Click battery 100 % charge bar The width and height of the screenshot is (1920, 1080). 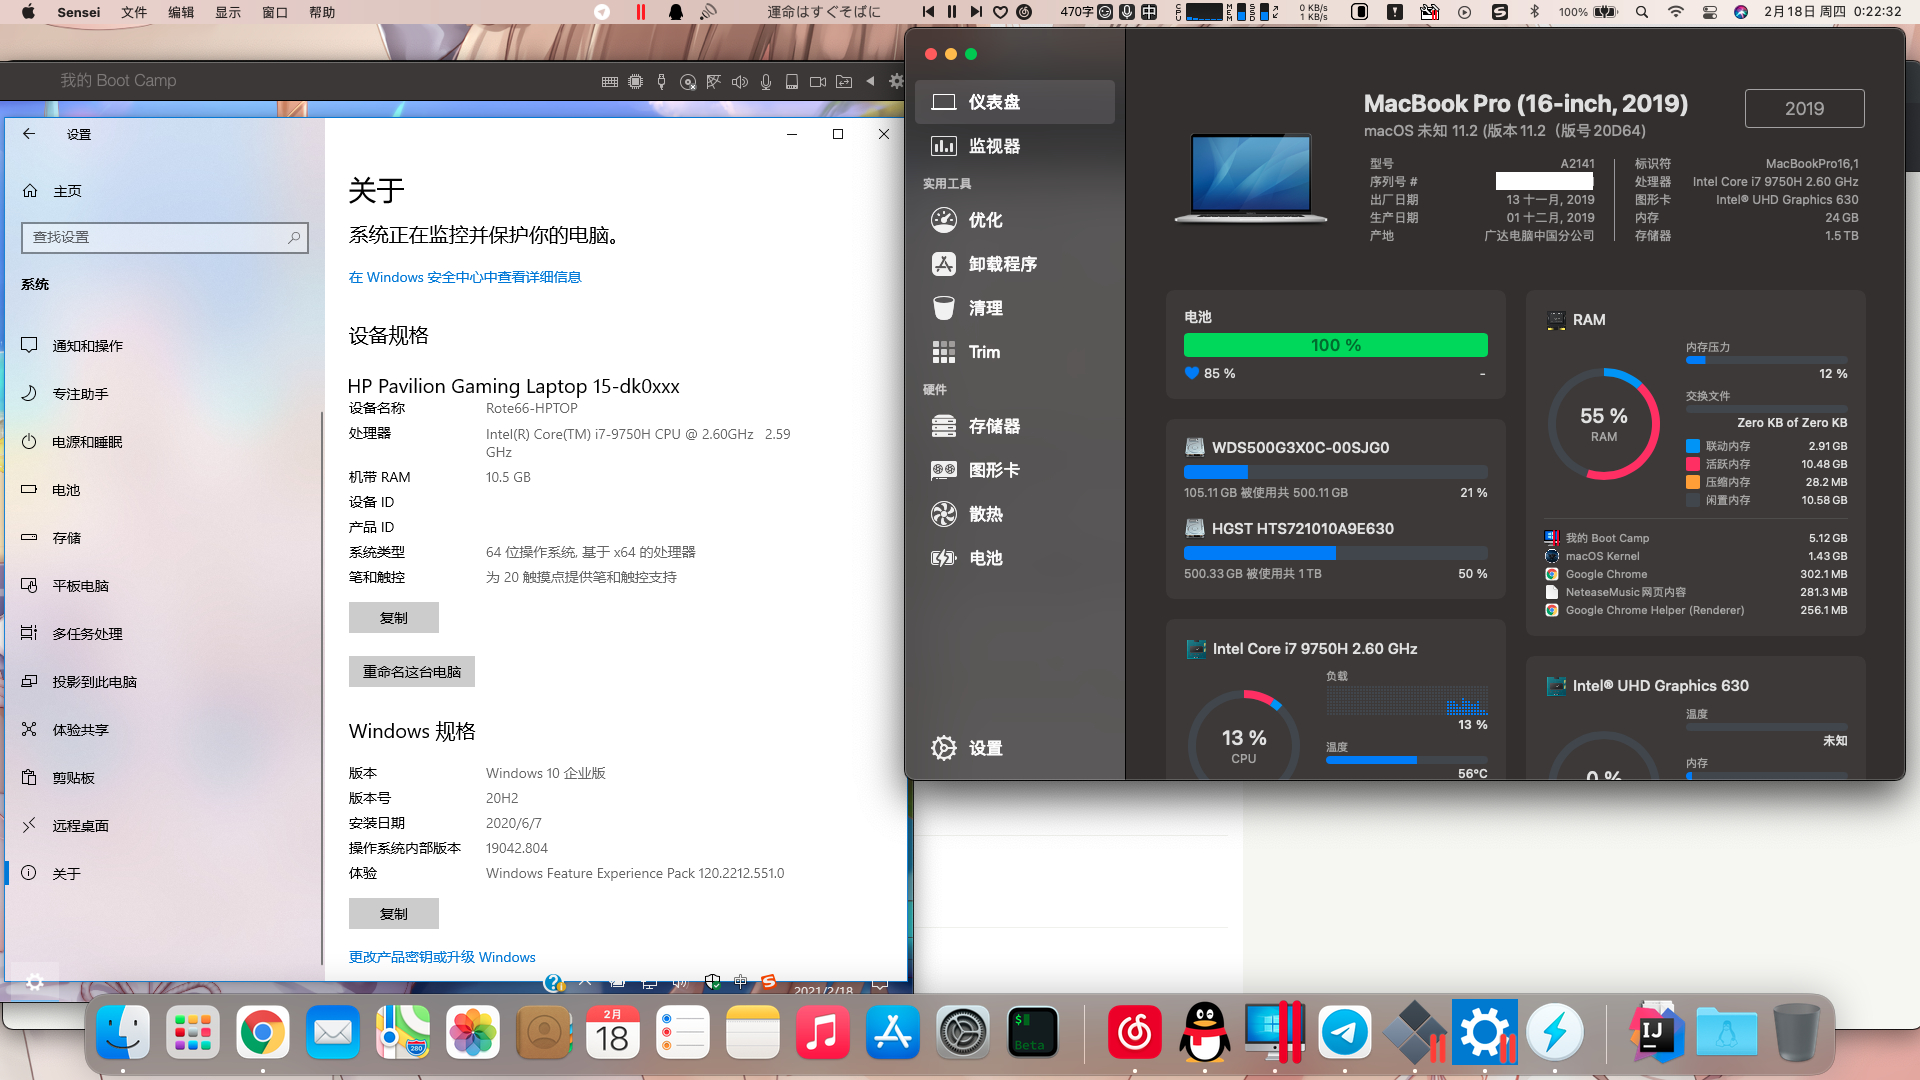[1335, 345]
